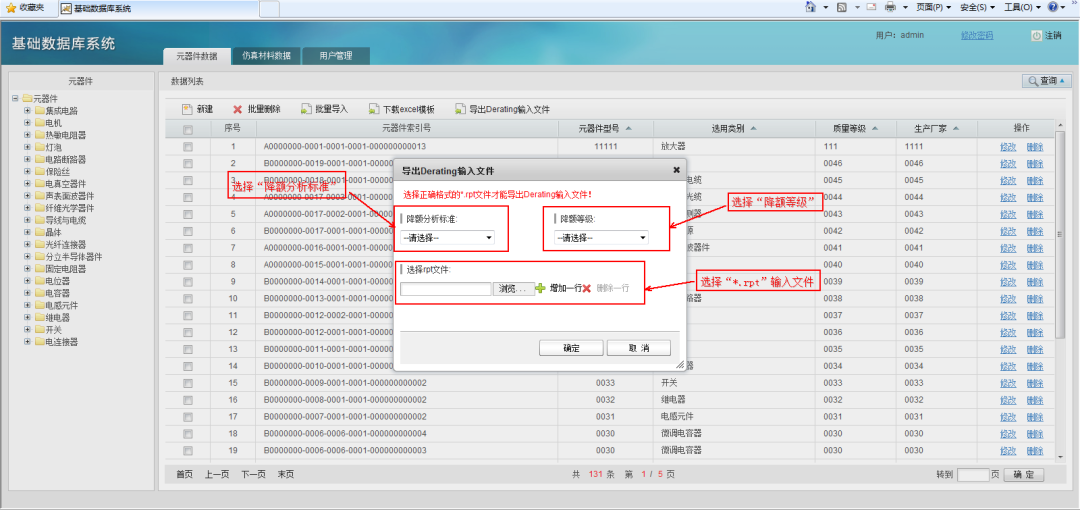Switch to the 元器件数据 tab
Image resolution: width=1080 pixels, height=510 pixels.
click(196, 57)
